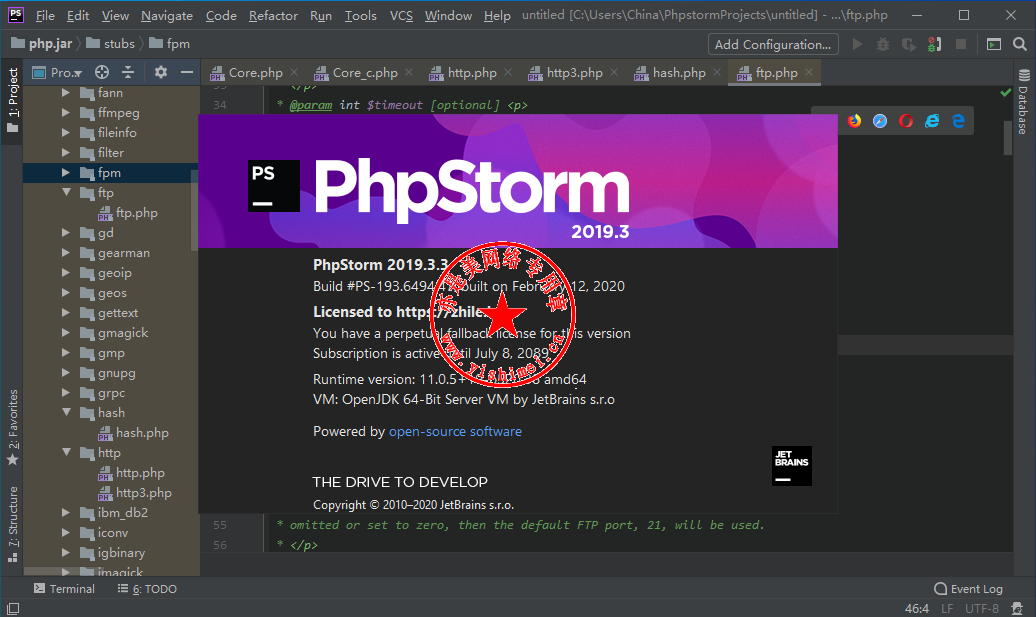Viewport: 1036px width, 617px height.
Task: Open the Database tool window
Action: click(1023, 101)
